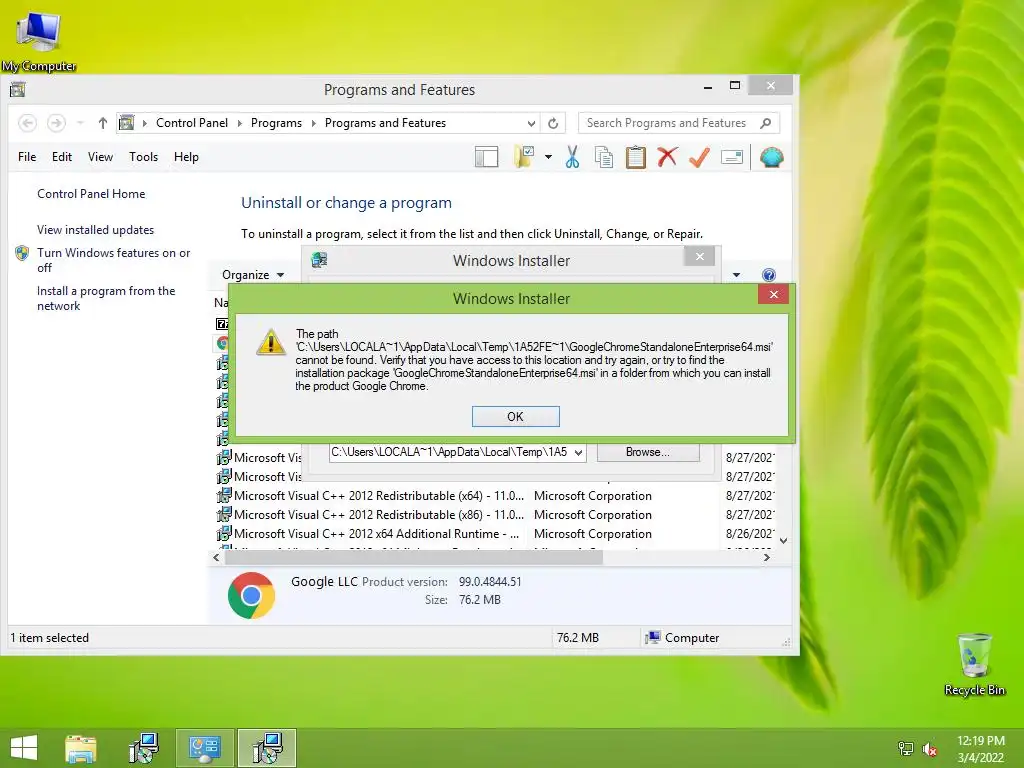The image size is (1024, 768).
Task: Expand the address bar history dropdown
Action: coord(532,123)
